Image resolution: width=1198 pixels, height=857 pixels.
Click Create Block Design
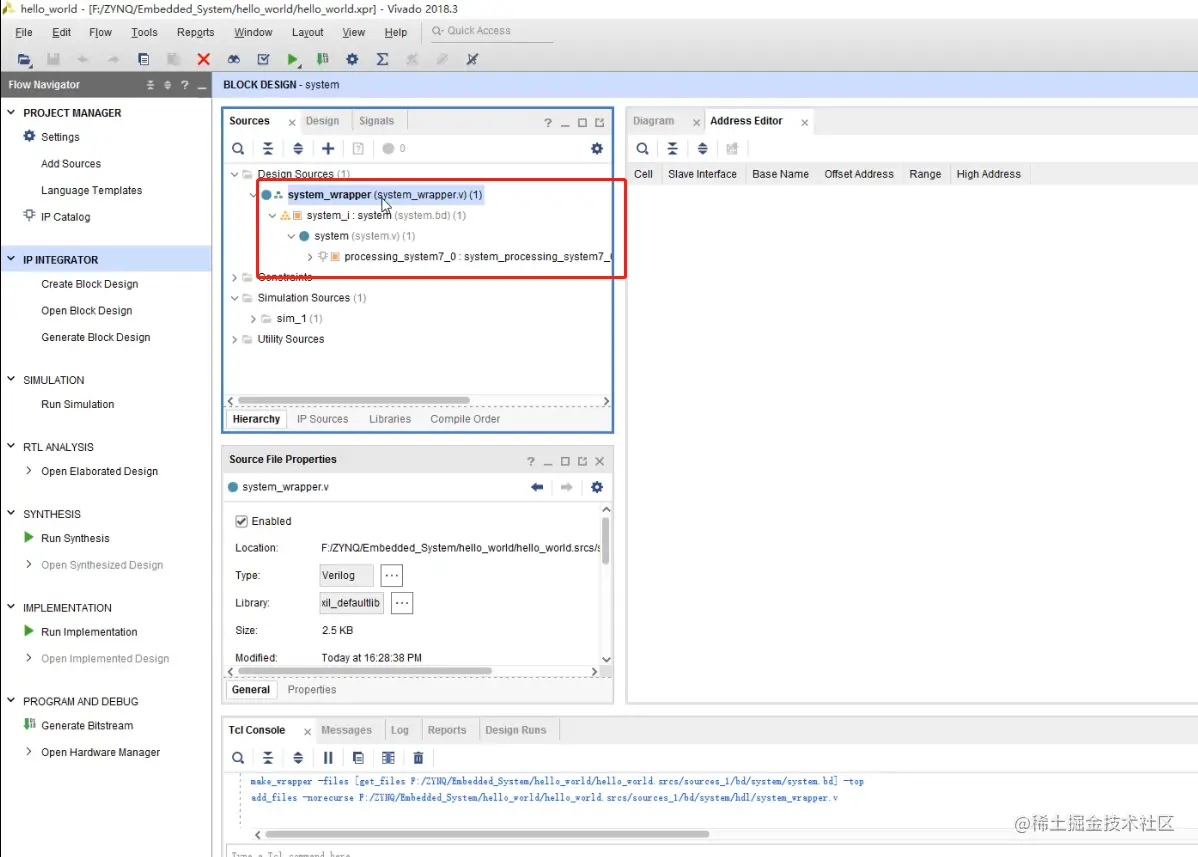(x=89, y=284)
